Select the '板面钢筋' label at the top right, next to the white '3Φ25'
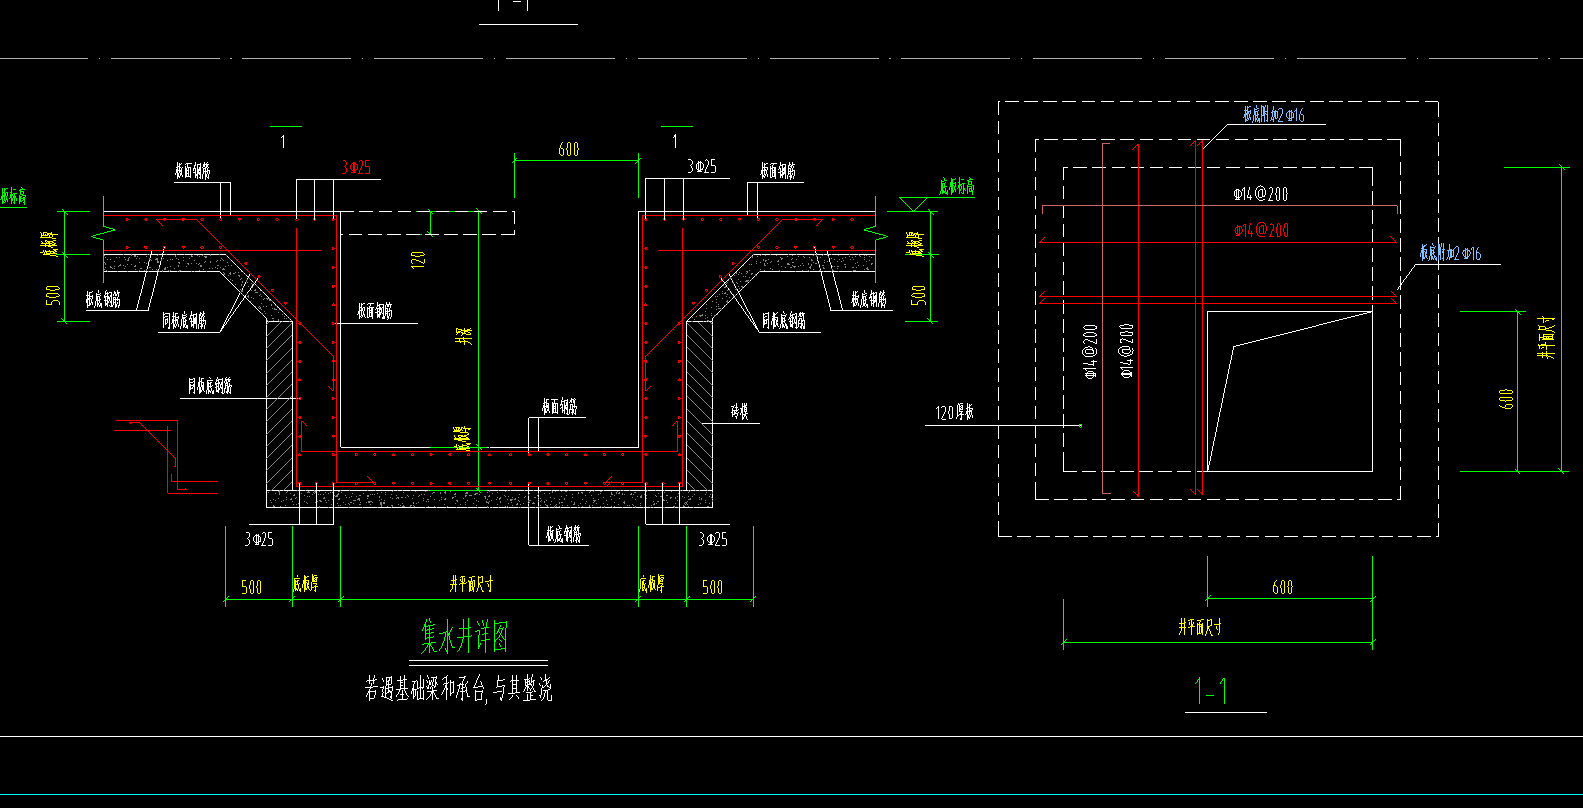Viewport: 1583px width, 808px height. [778, 171]
